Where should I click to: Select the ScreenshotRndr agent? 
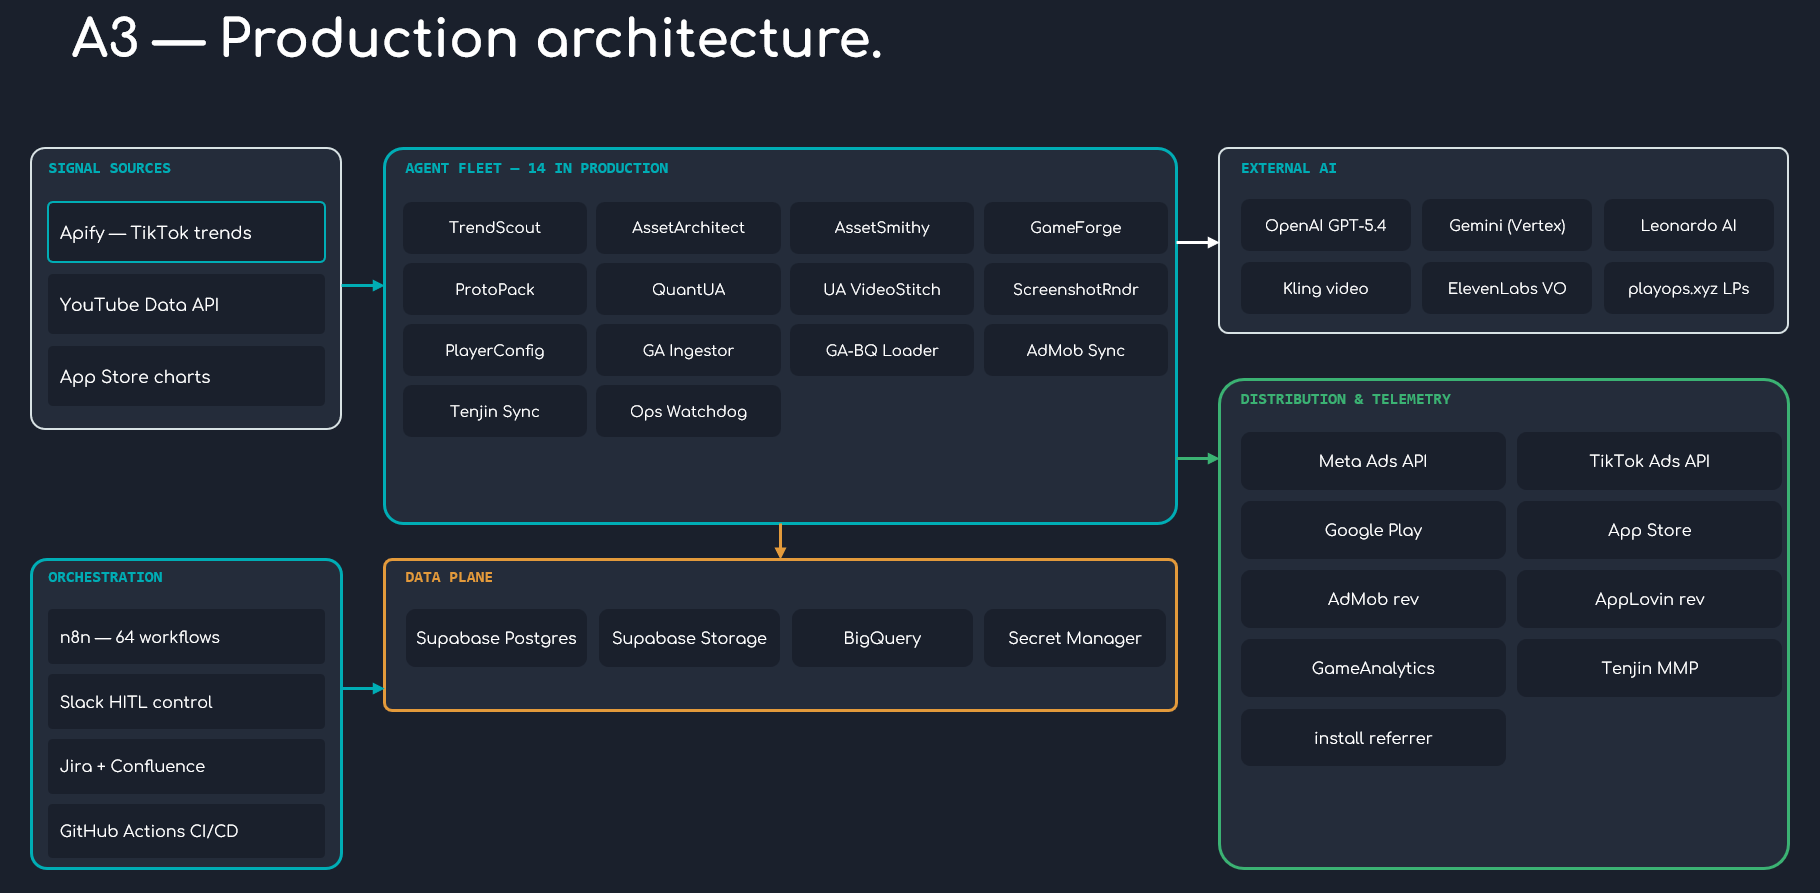(1076, 289)
